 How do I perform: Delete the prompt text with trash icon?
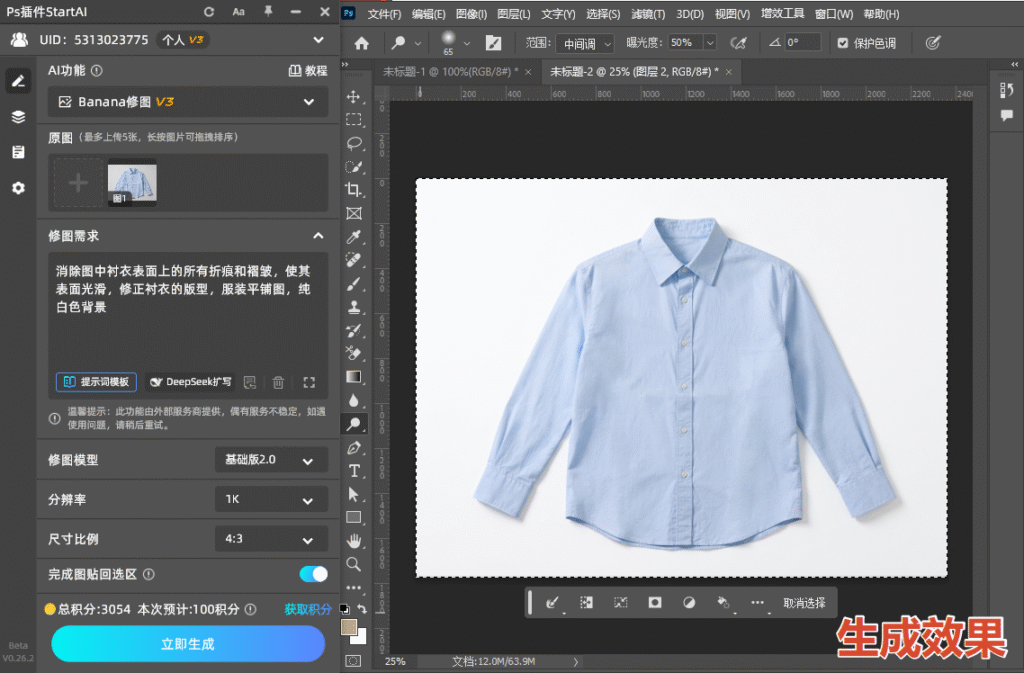pyautogui.click(x=278, y=383)
